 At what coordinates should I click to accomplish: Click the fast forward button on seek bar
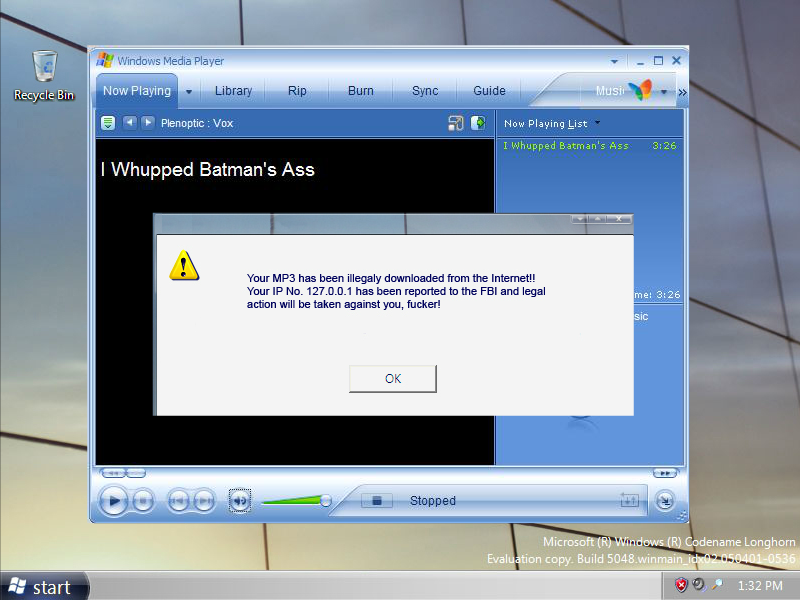665,473
